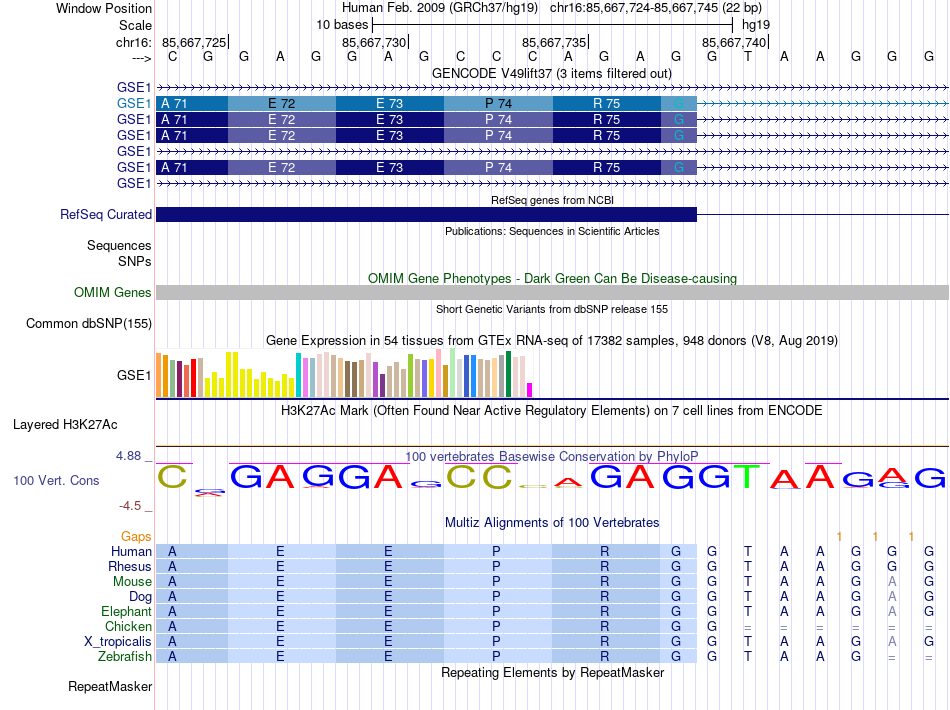The height and width of the screenshot is (710, 950).
Task: Open the light blue GSE1 transcript label
Action: 134,104
